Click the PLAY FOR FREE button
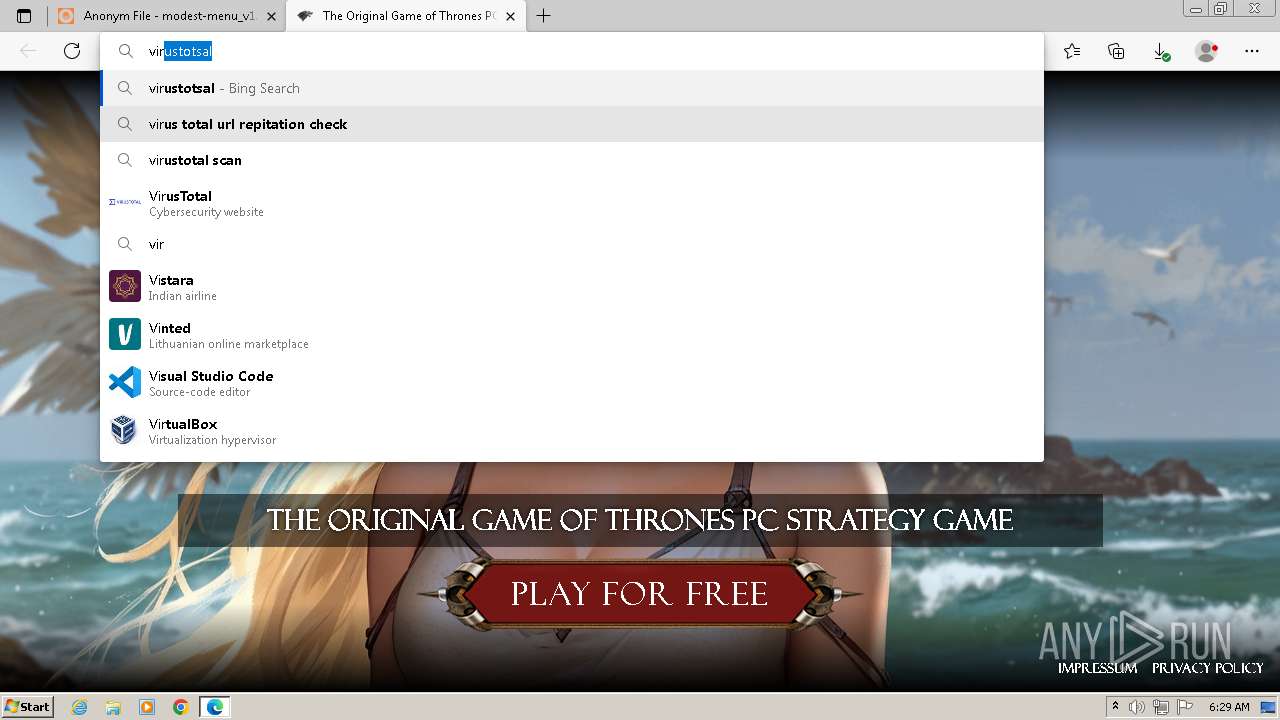This screenshot has width=1280, height=720. point(639,594)
